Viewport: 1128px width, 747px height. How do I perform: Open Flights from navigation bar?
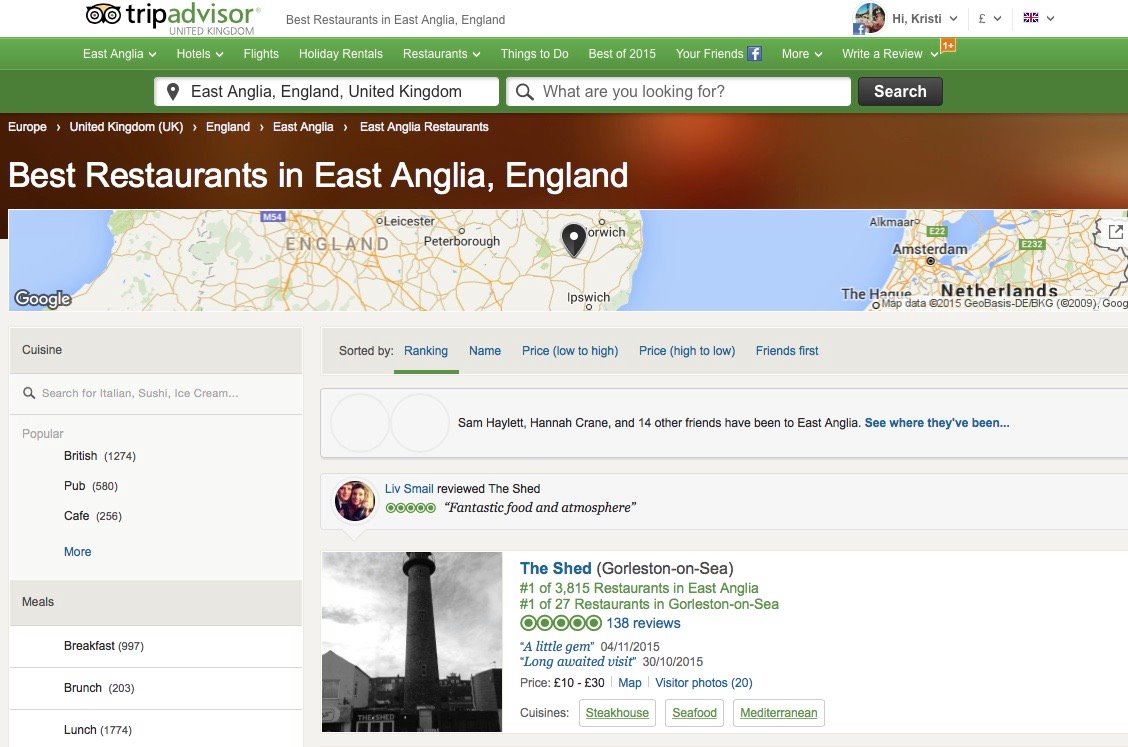tap(261, 54)
